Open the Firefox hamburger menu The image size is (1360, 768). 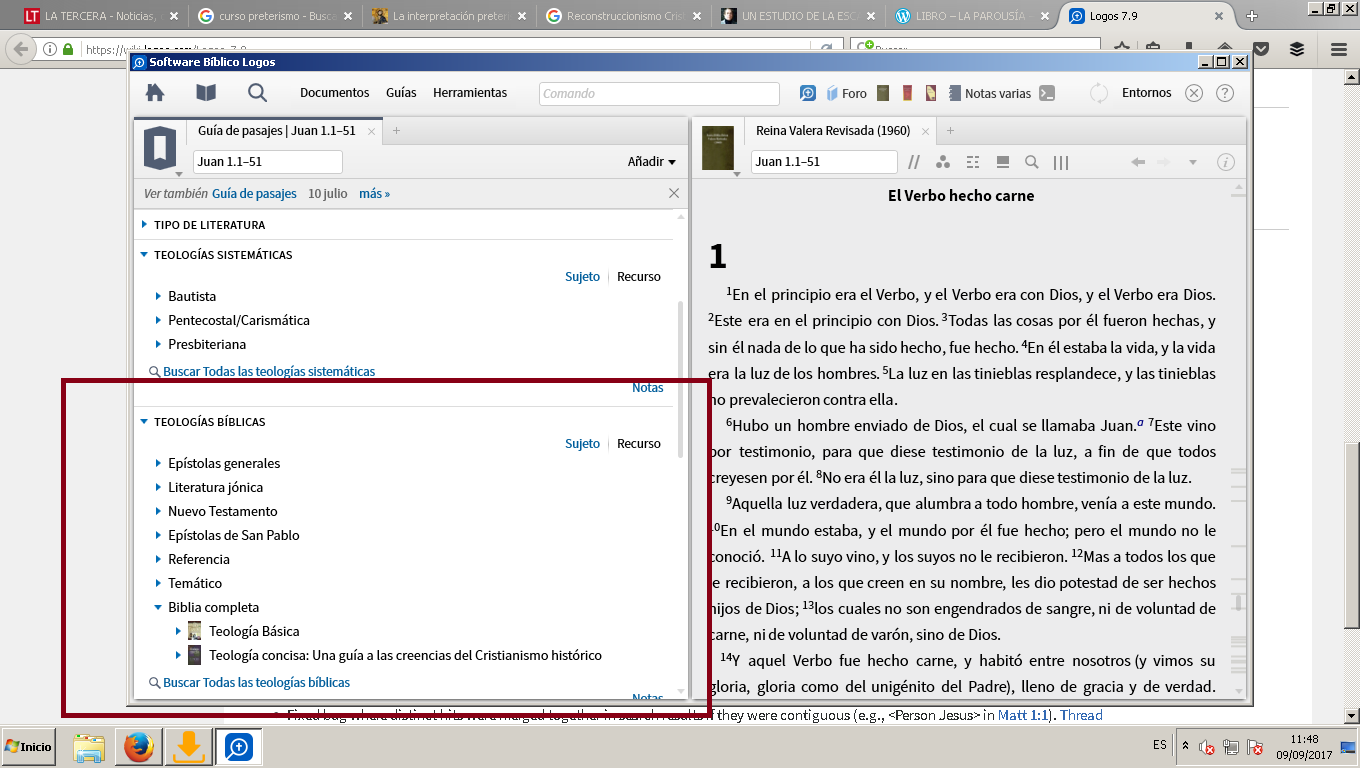tap(1338, 49)
